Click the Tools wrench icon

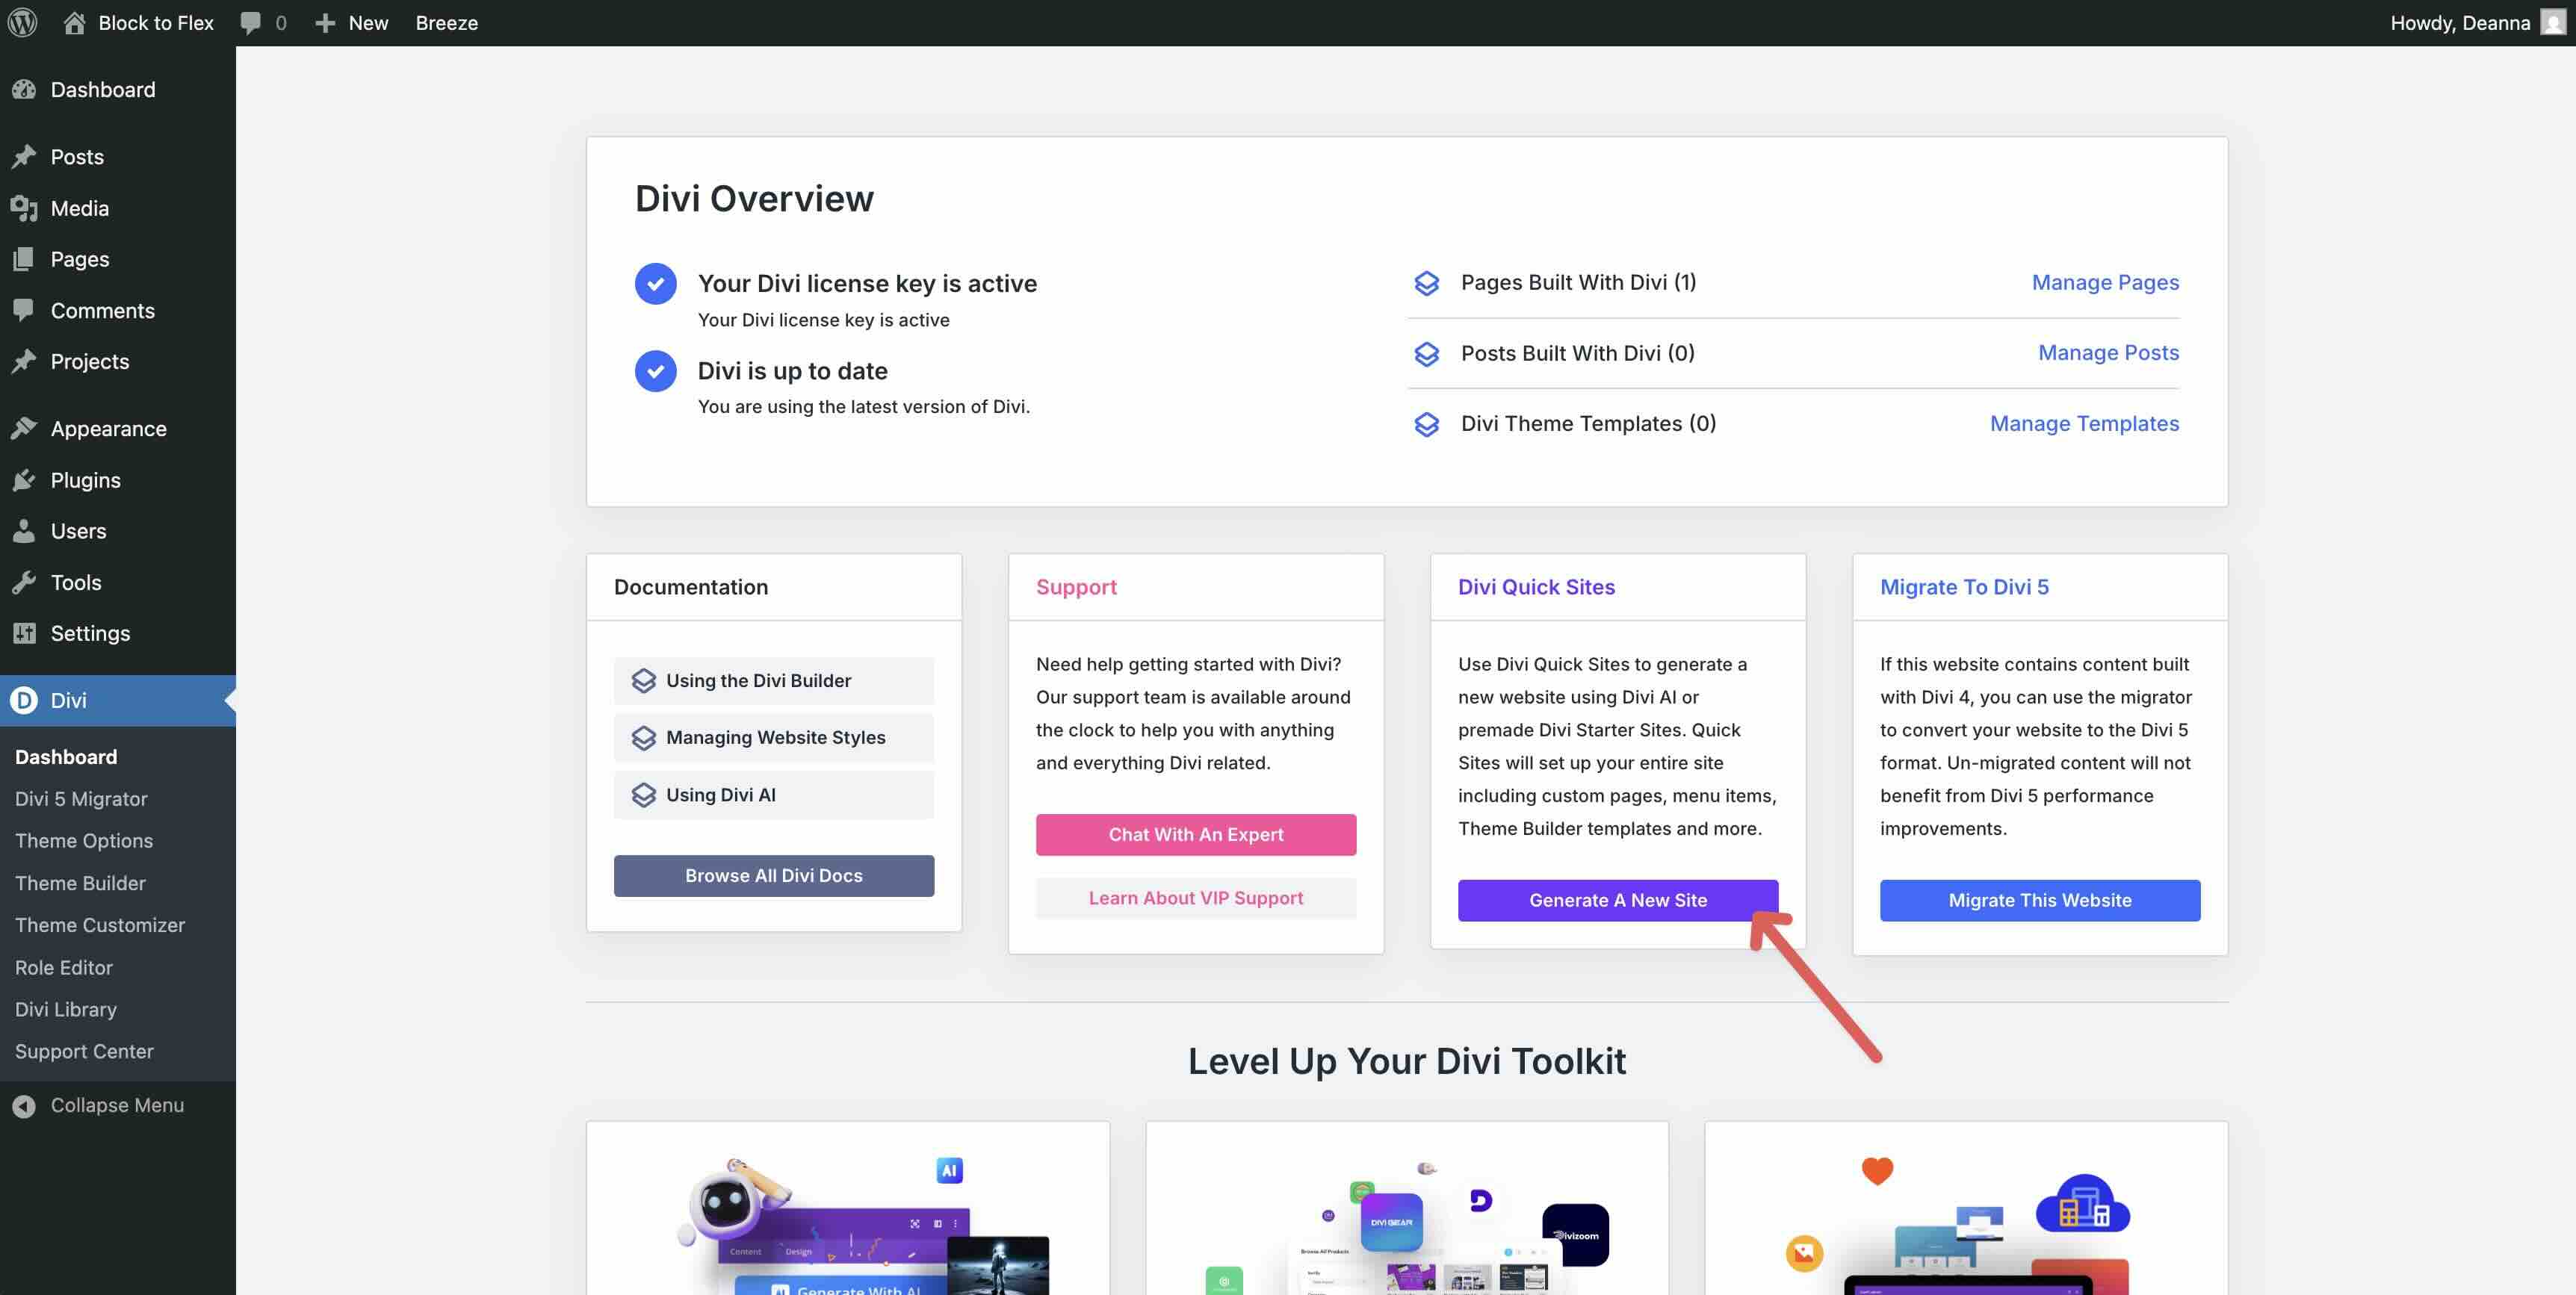click(x=24, y=582)
